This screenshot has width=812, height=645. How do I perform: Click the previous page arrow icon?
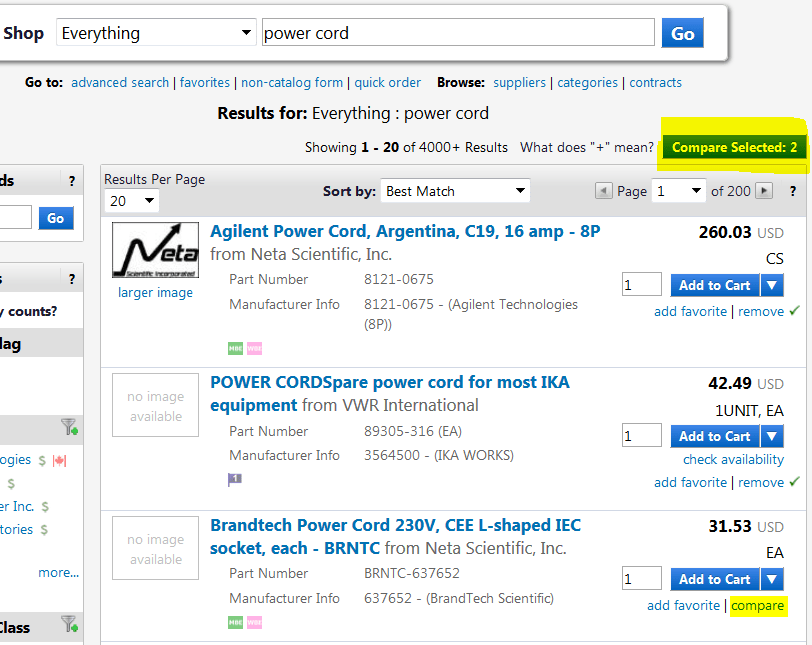pos(603,191)
